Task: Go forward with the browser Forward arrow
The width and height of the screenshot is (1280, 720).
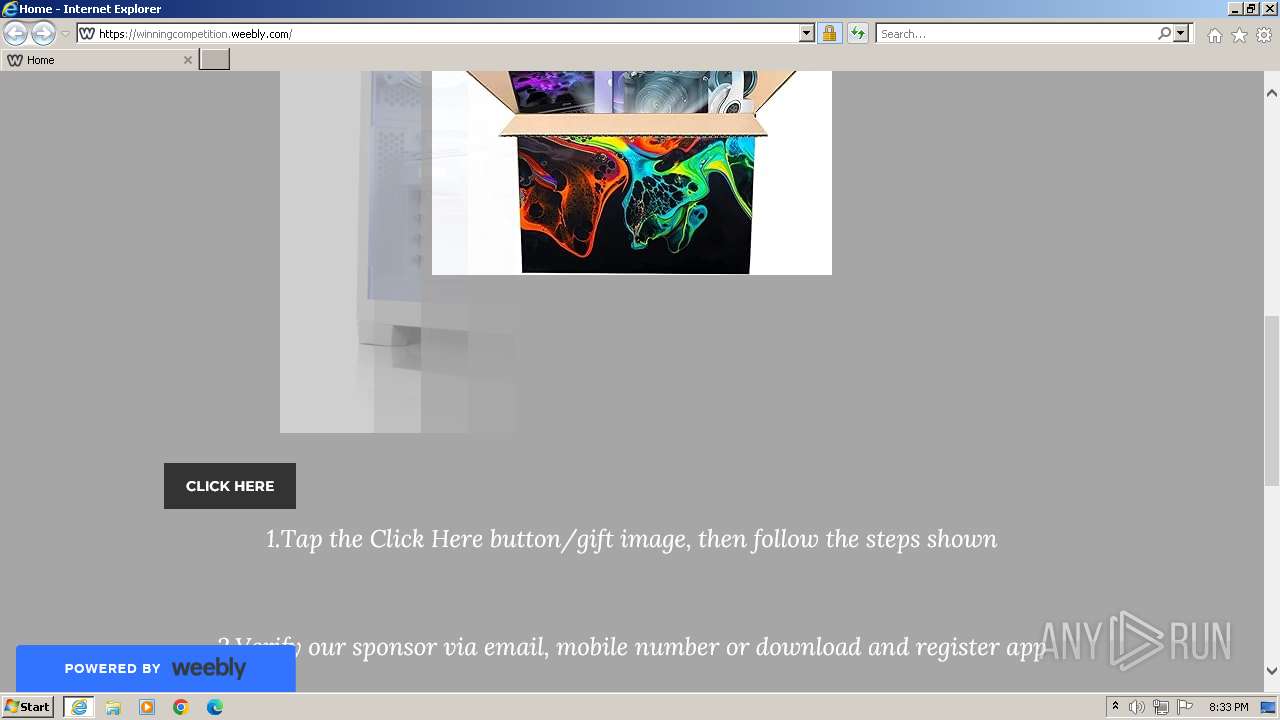Action: tap(43, 33)
